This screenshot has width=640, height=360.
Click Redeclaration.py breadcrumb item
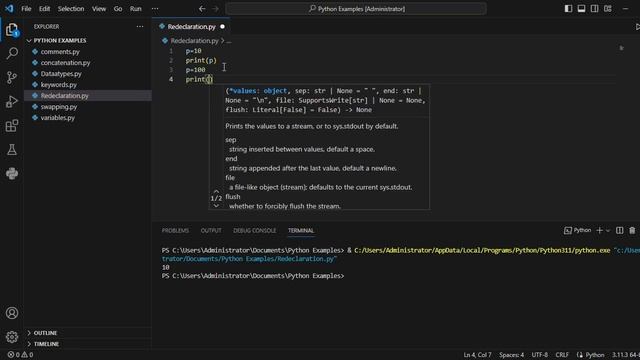tap(194, 41)
